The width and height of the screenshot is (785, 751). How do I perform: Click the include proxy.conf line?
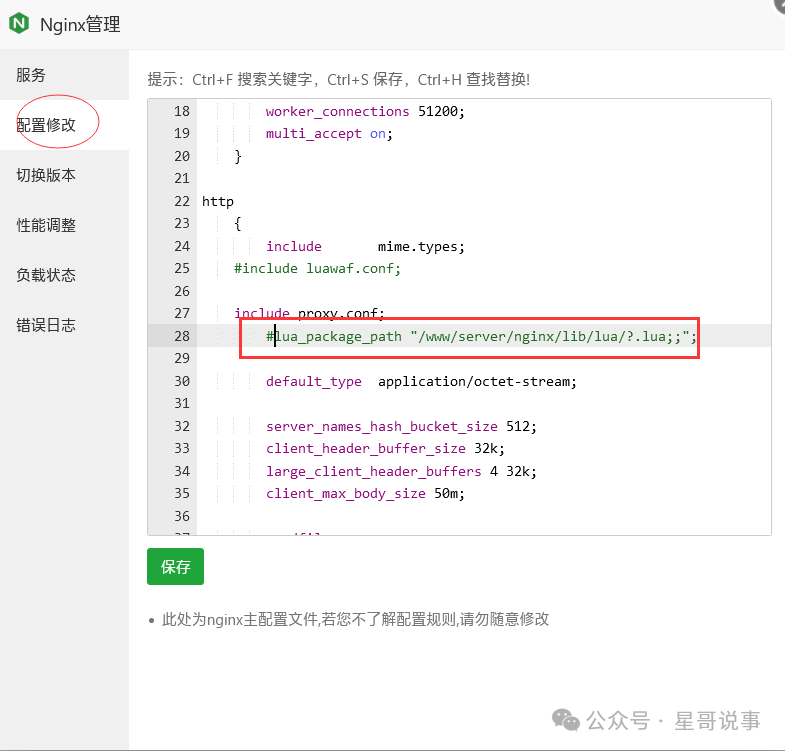coord(309,313)
